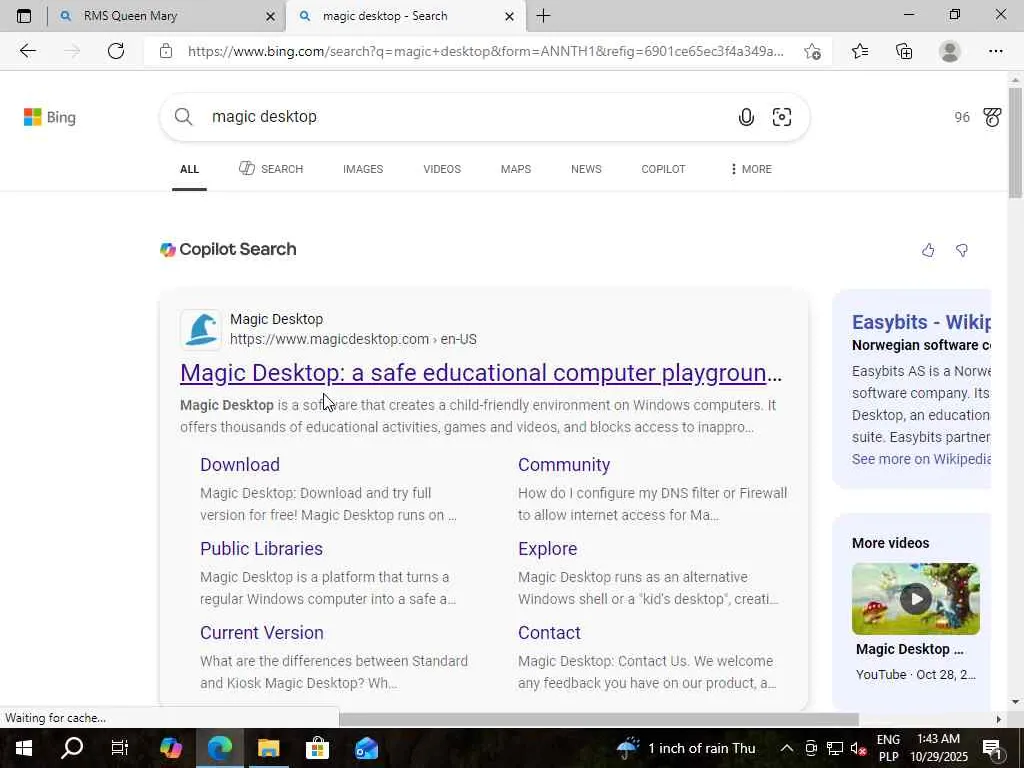This screenshot has width=1024, height=768.
Task: Like the Copilot Search answer
Action: click(x=928, y=250)
